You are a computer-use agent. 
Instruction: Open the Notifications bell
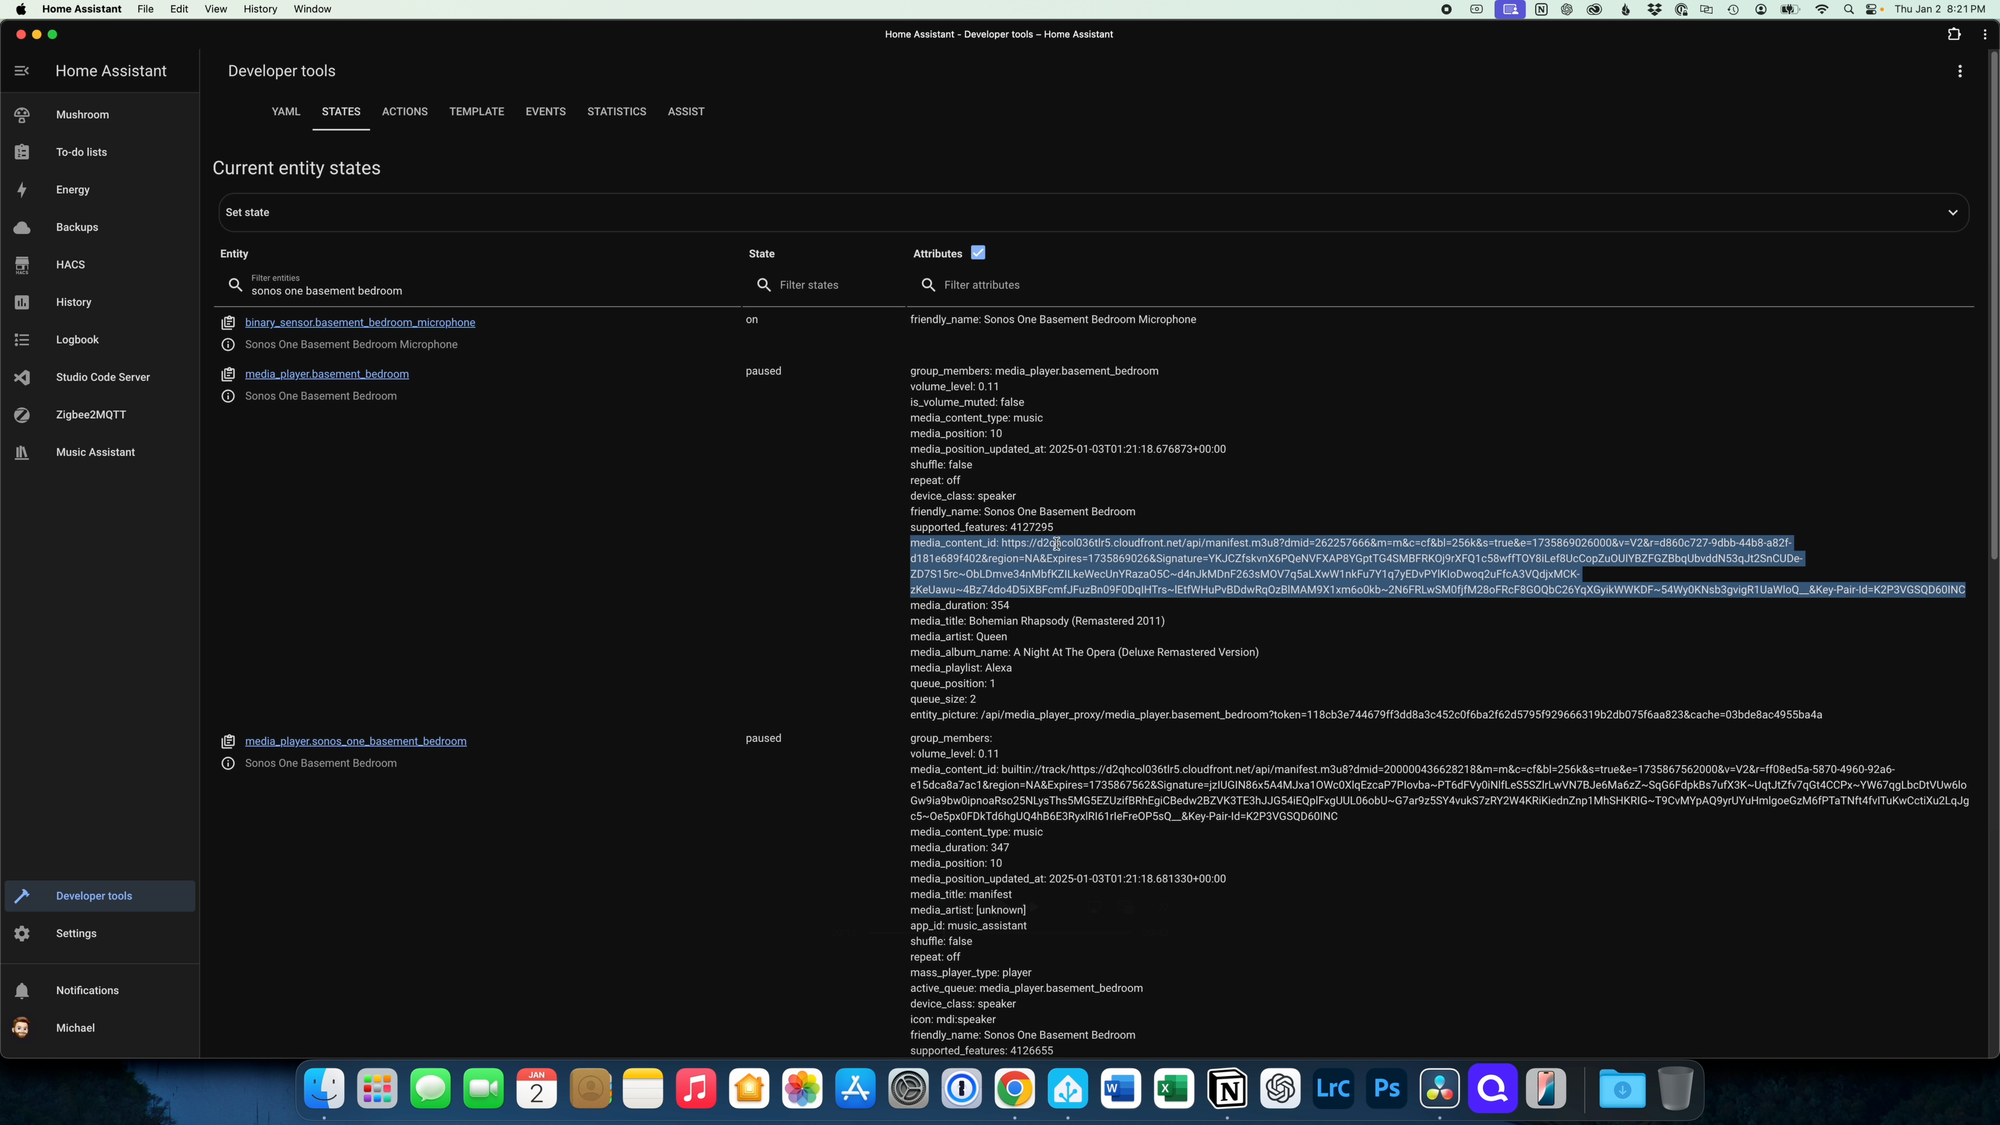[x=22, y=991]
